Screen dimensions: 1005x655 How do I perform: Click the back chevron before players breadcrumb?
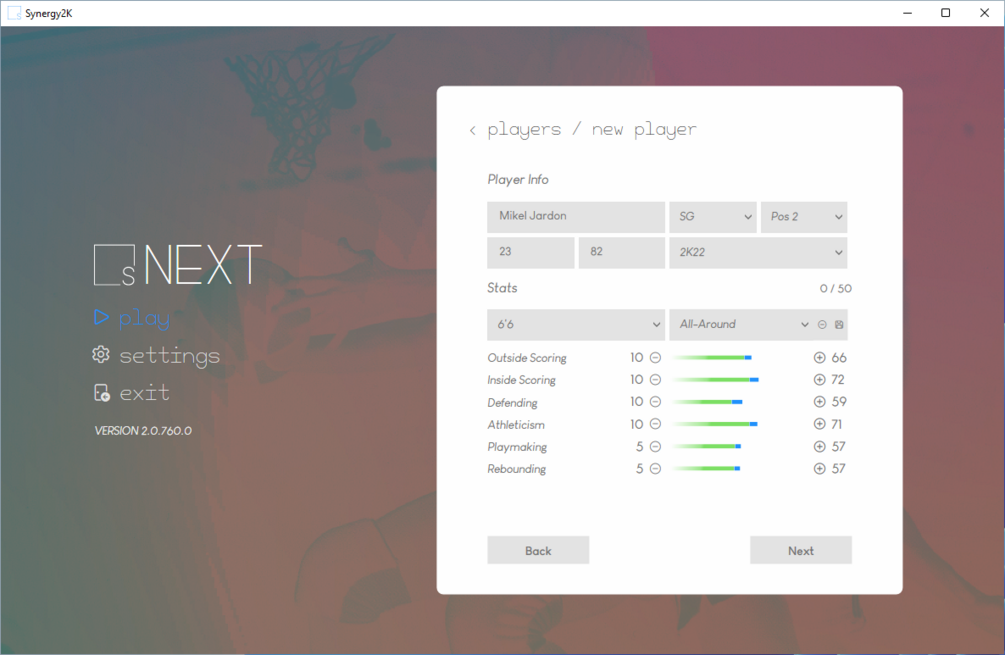click(472, 130)
